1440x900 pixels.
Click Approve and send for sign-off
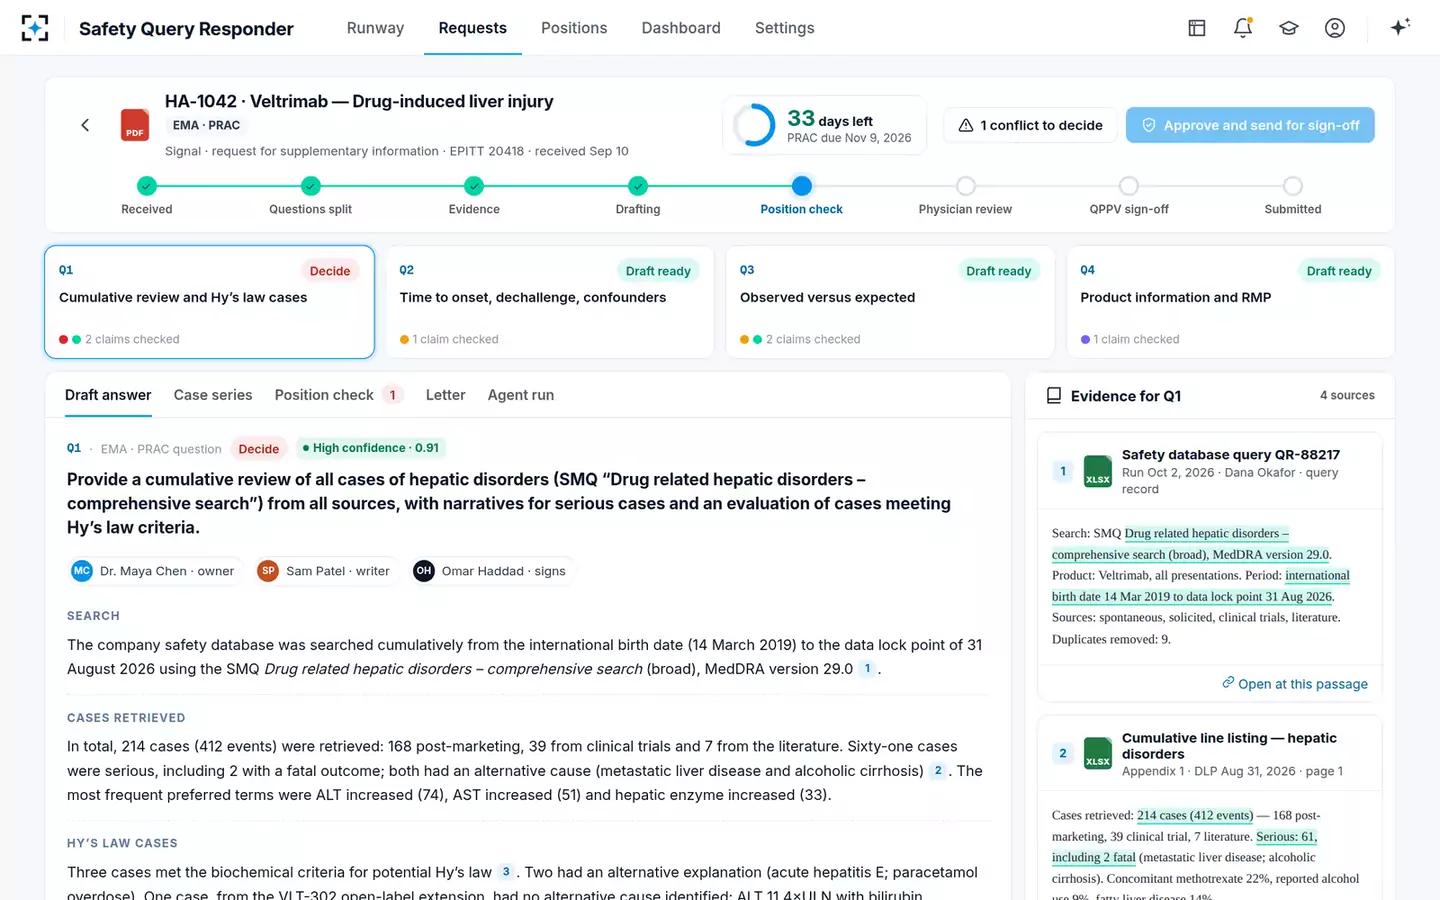pos(1250,125)
